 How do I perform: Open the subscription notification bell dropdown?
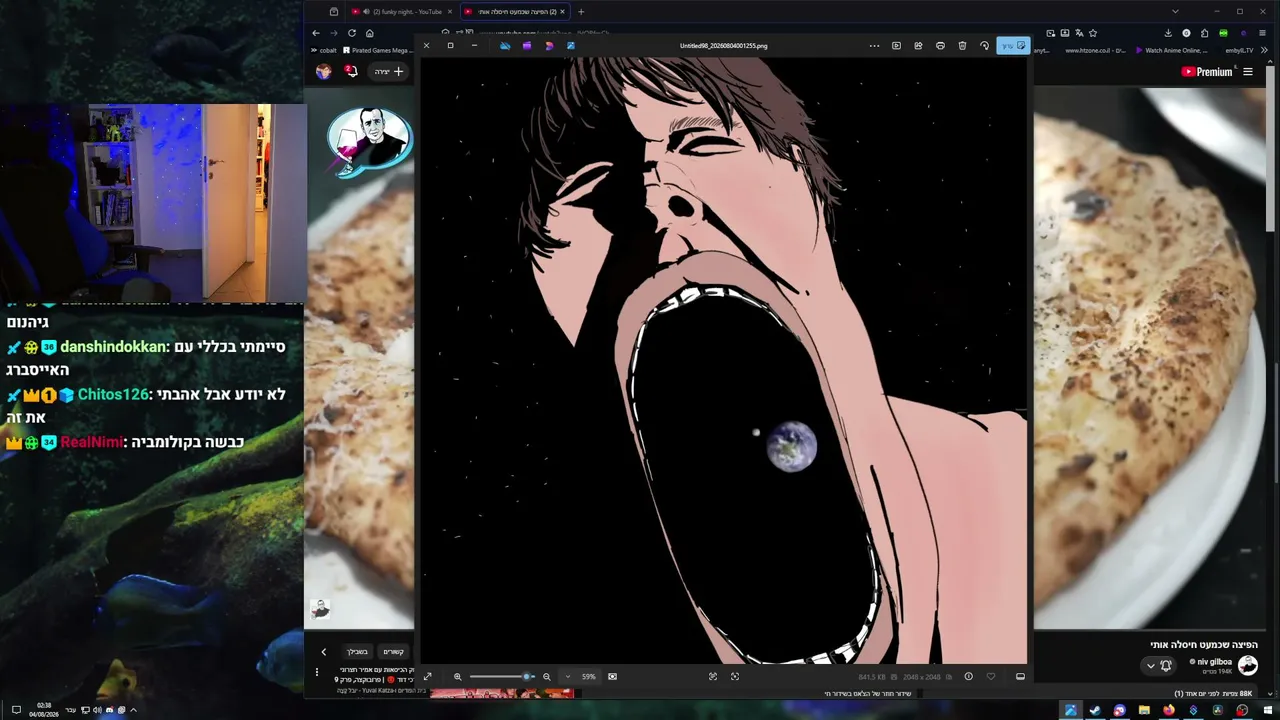click(1160, 666)
